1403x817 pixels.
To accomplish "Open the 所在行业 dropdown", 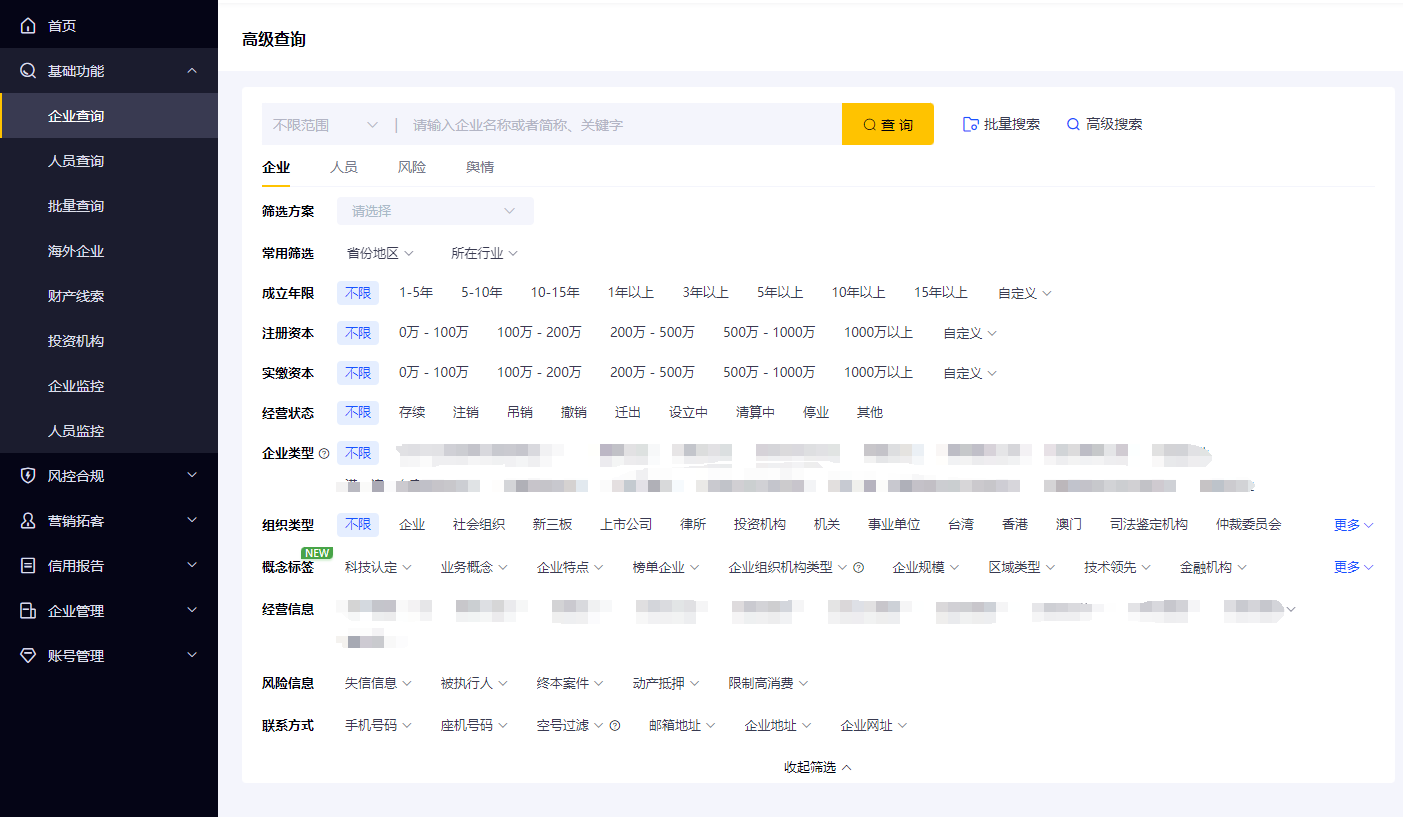I will 484,254.
